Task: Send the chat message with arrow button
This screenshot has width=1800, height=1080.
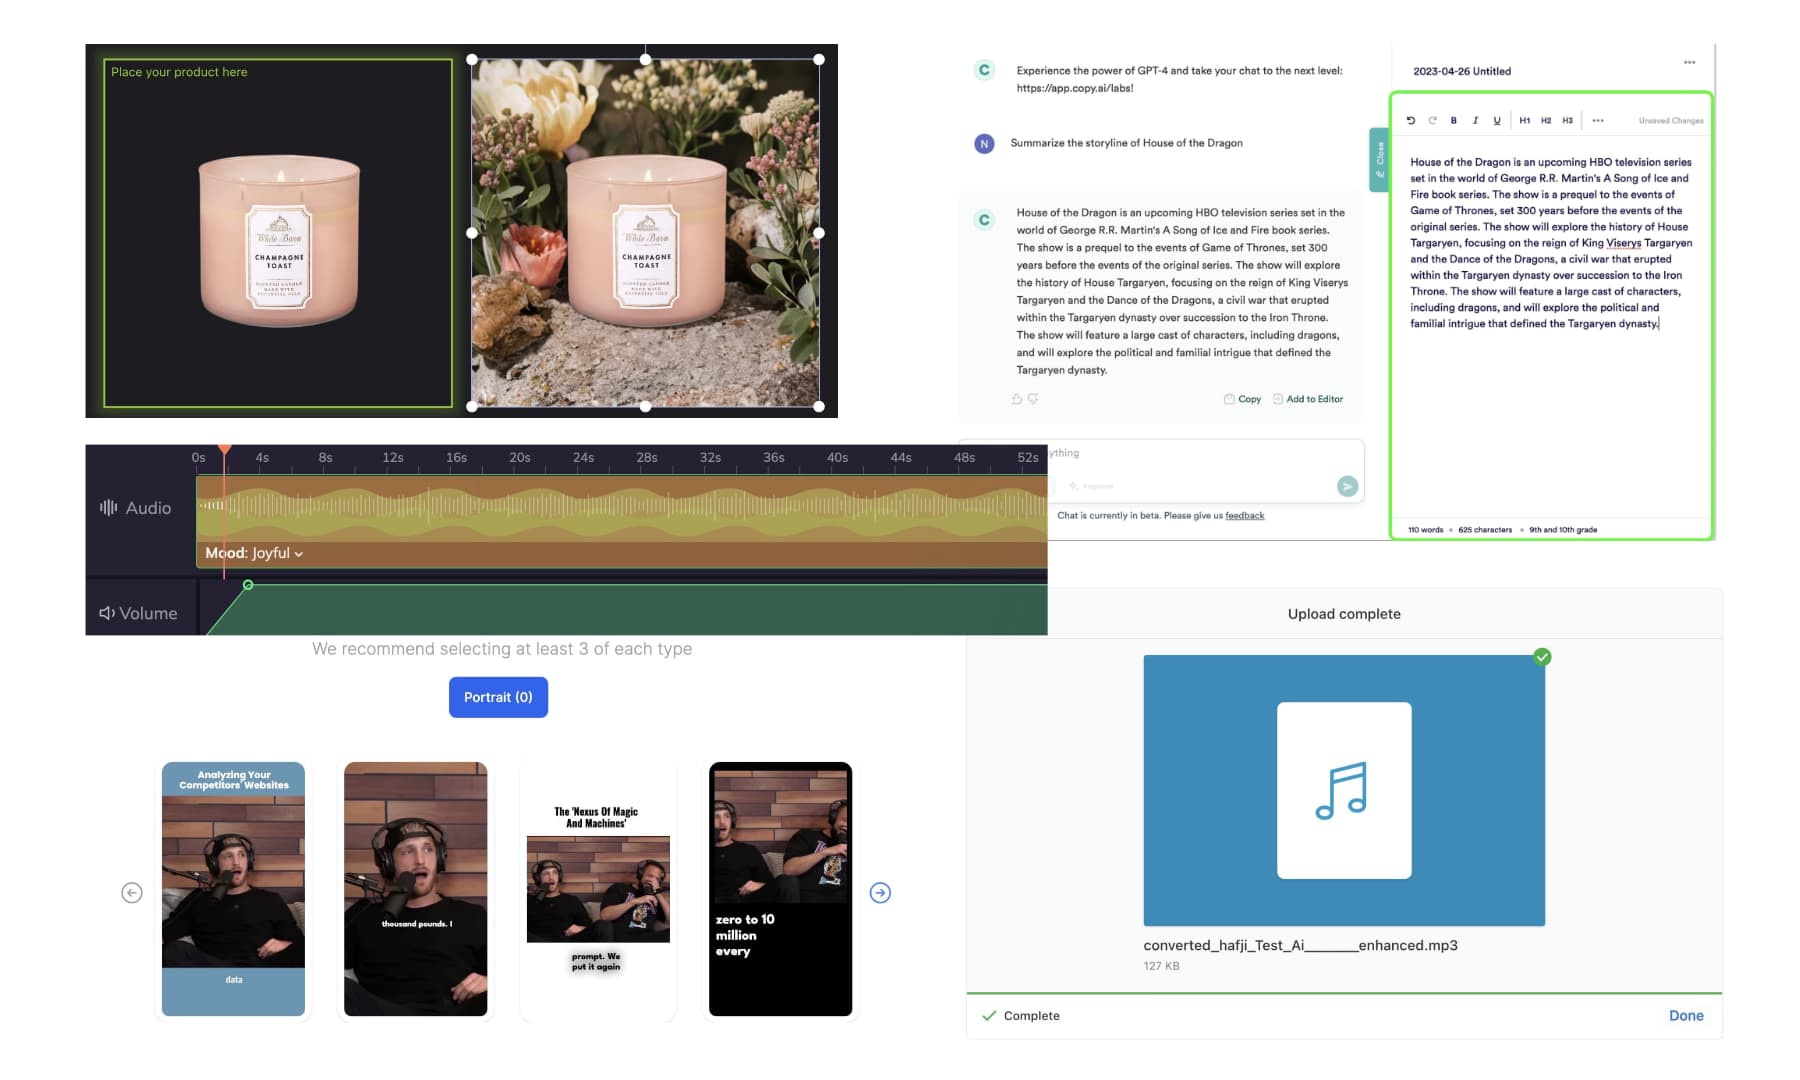Action: click(x=1347, y=486)
